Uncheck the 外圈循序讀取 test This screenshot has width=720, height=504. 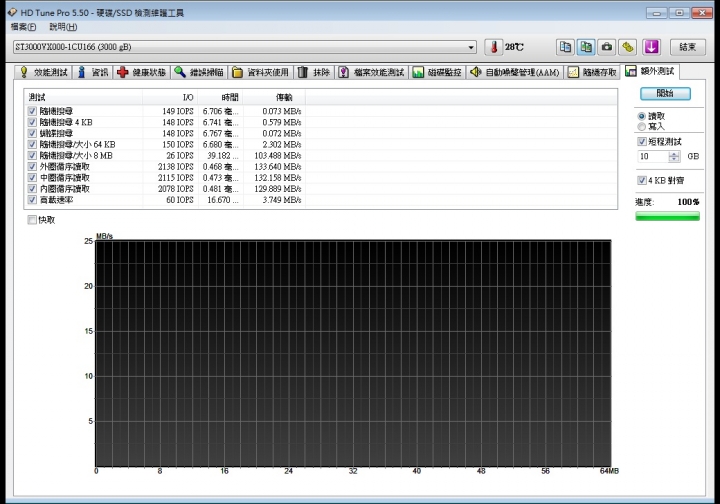tap(32, 167)
